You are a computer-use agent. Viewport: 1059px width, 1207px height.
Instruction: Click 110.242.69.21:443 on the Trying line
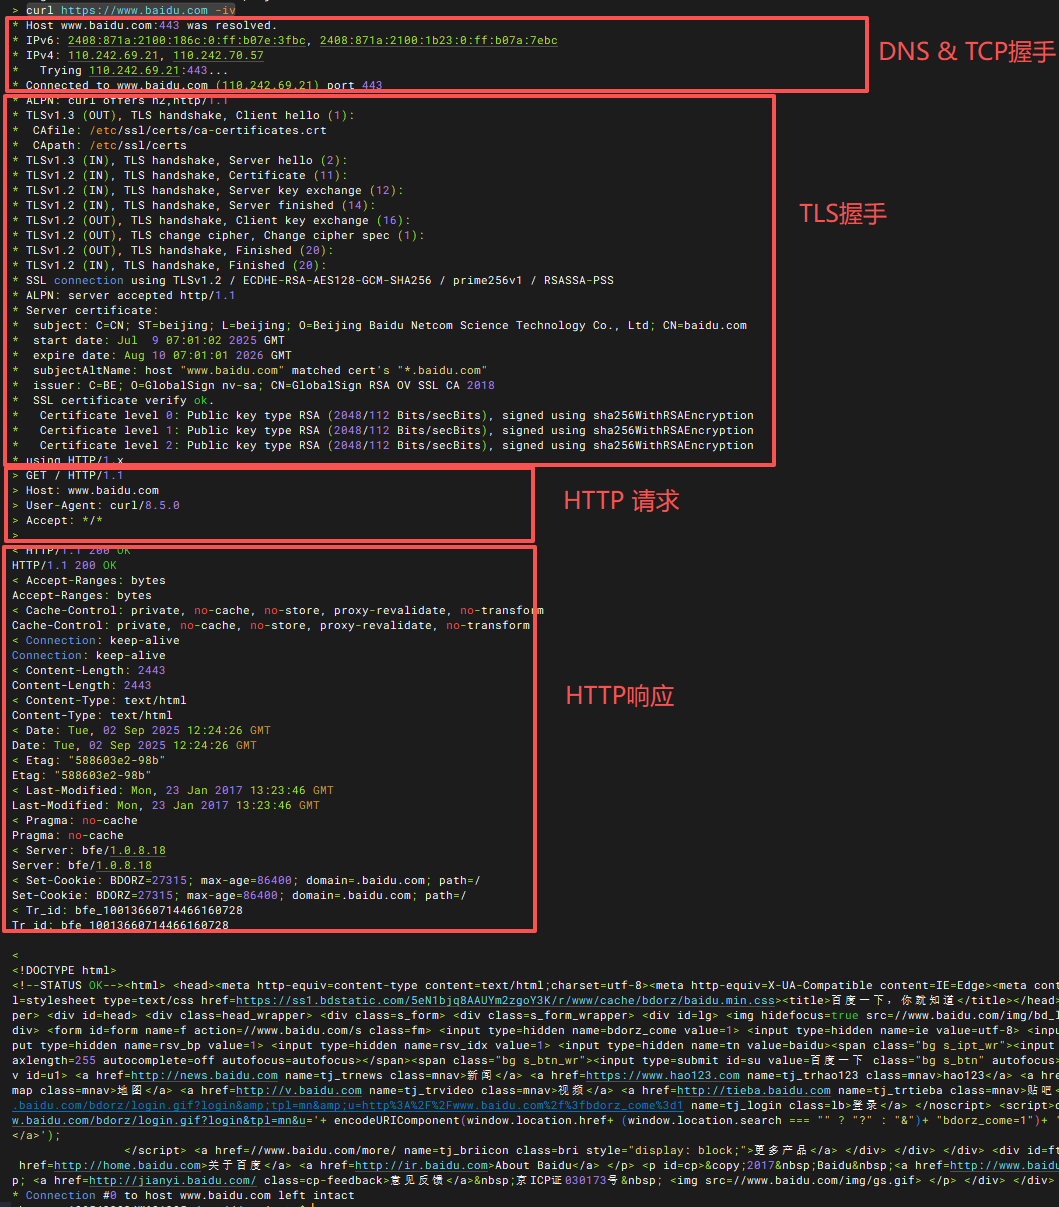pyautogui.click(x=148, y=70)
